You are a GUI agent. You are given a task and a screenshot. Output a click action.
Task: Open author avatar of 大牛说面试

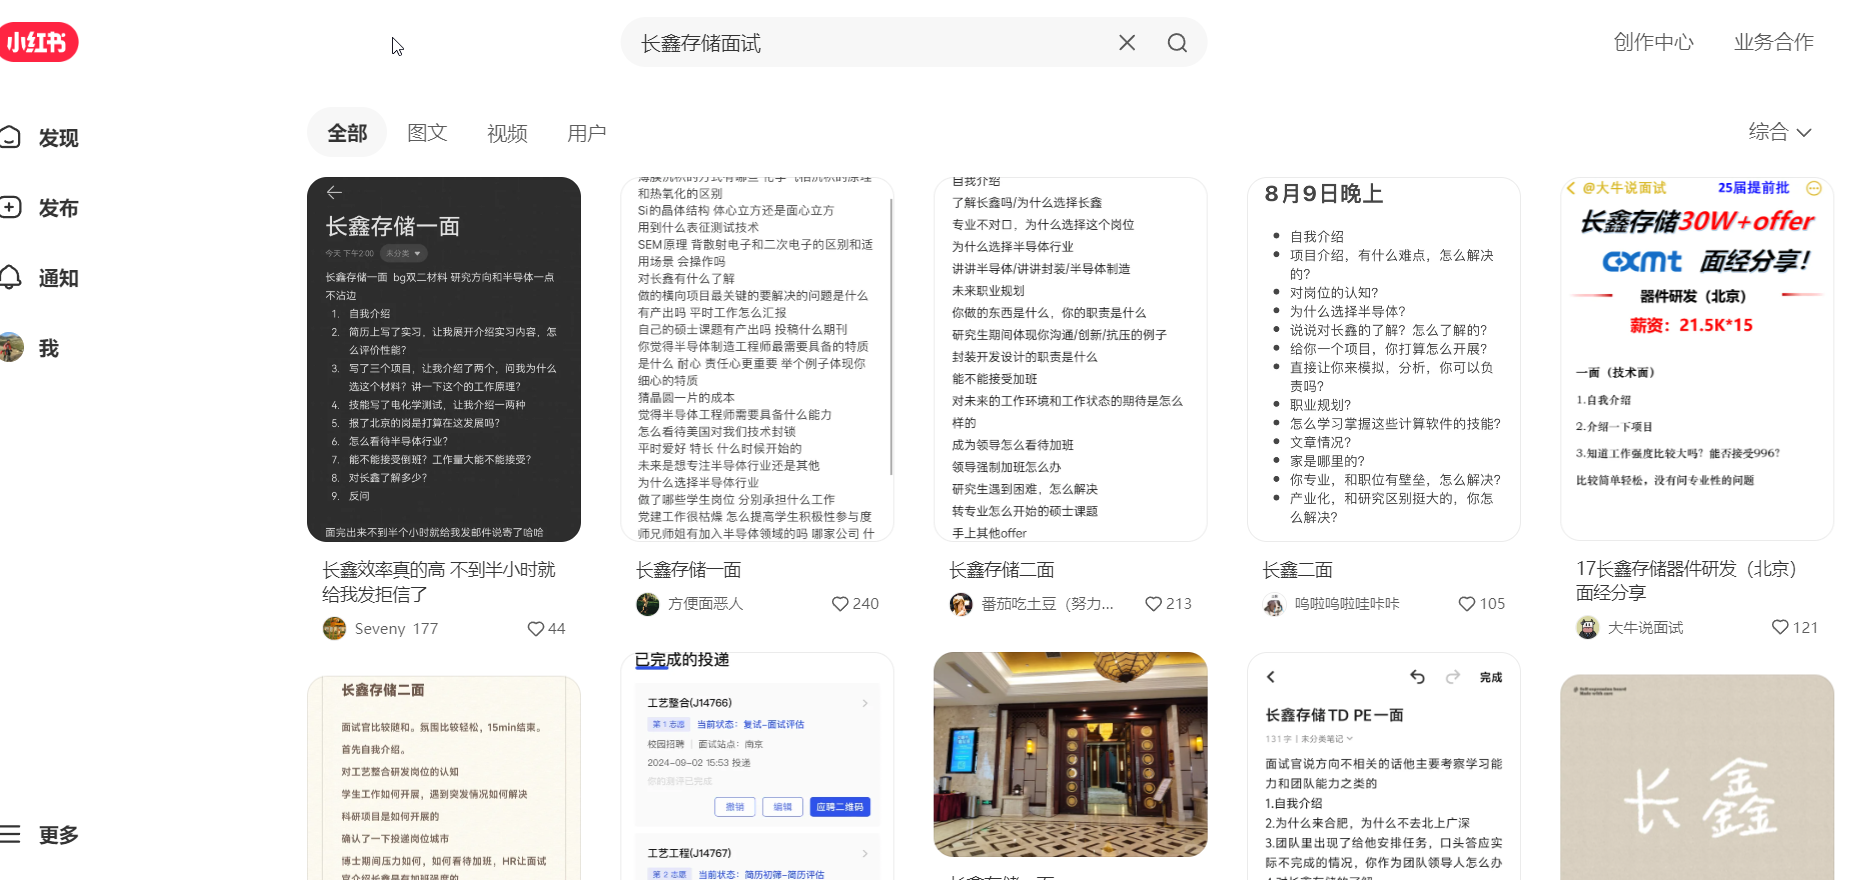pos(1587,627)
